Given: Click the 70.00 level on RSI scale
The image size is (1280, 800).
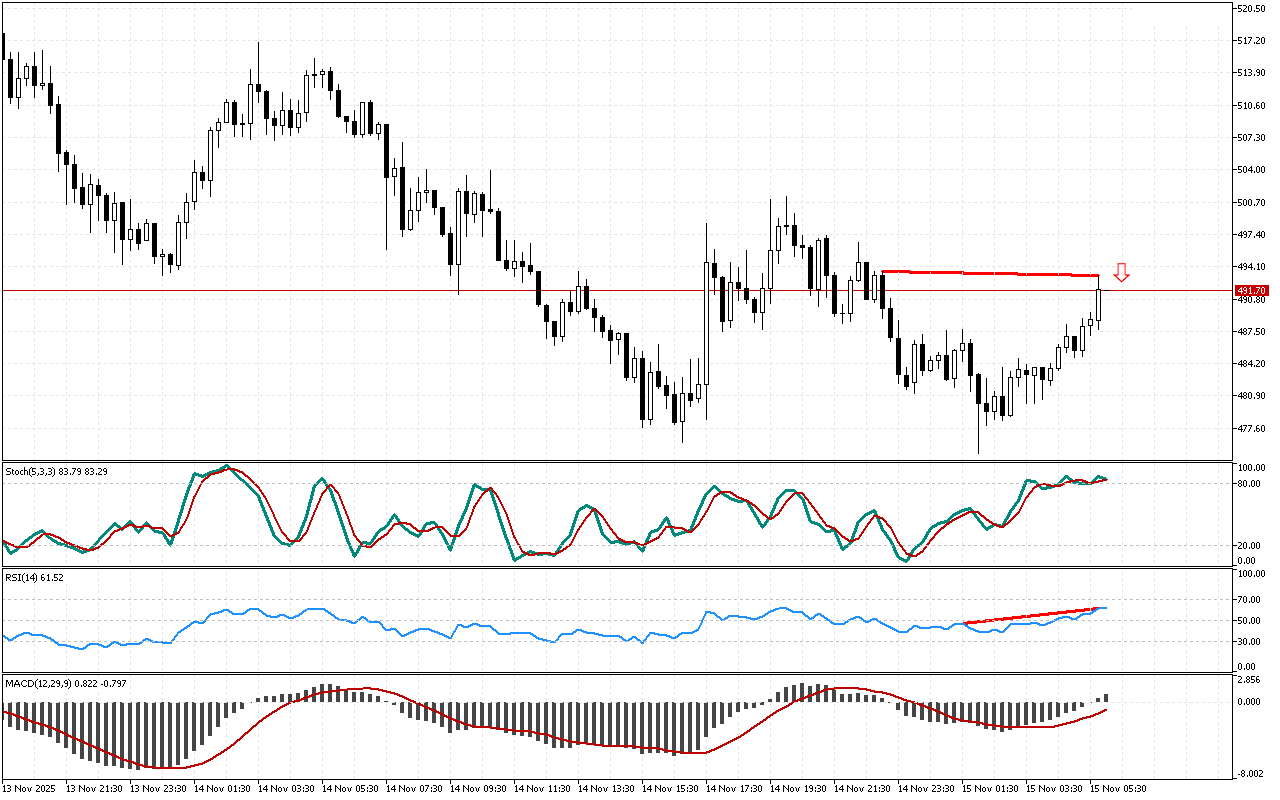Looking at the screenshot, I should (1248, 600).
